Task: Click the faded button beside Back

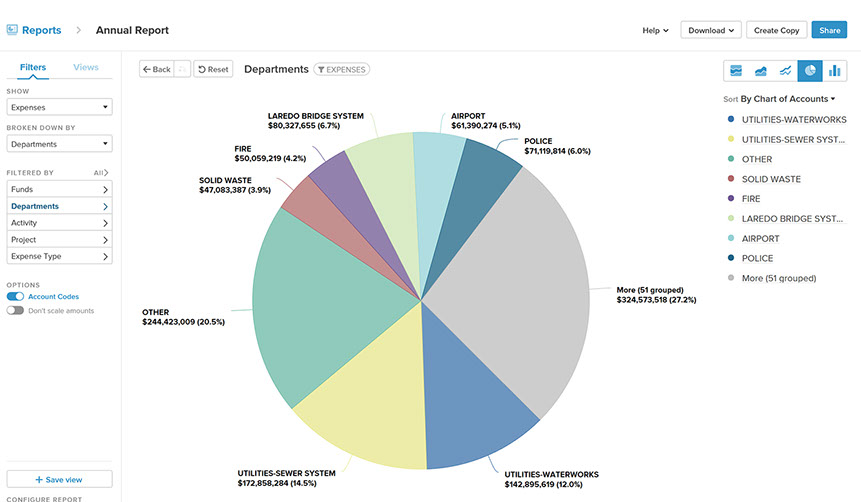Action: [182, 69]
